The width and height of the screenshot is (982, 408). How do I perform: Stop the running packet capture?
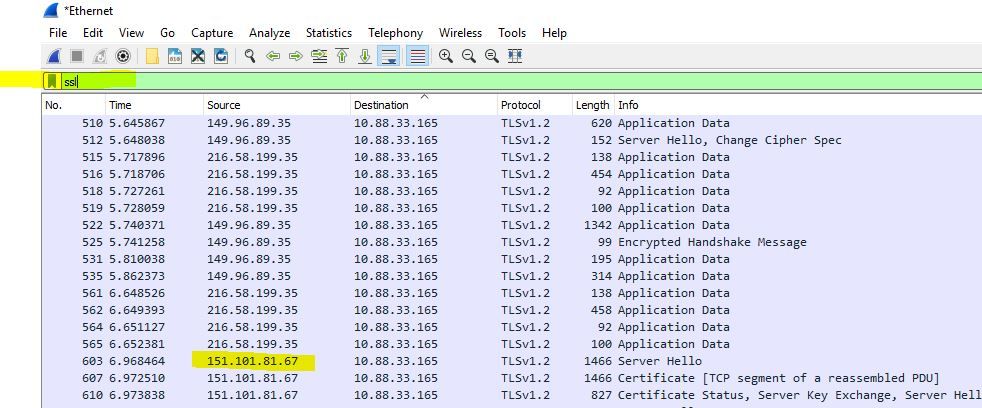pyautogui.click(x=77, y=56)
